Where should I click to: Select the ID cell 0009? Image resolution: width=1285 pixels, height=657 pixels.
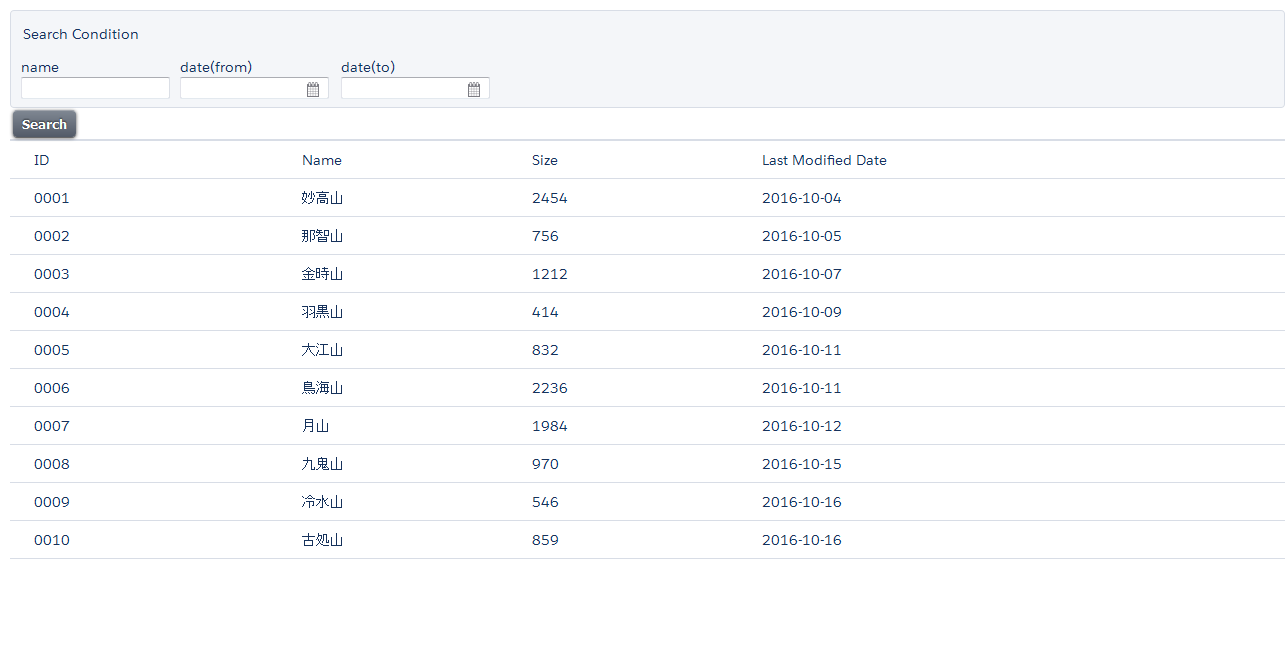(x=52, y=502)
